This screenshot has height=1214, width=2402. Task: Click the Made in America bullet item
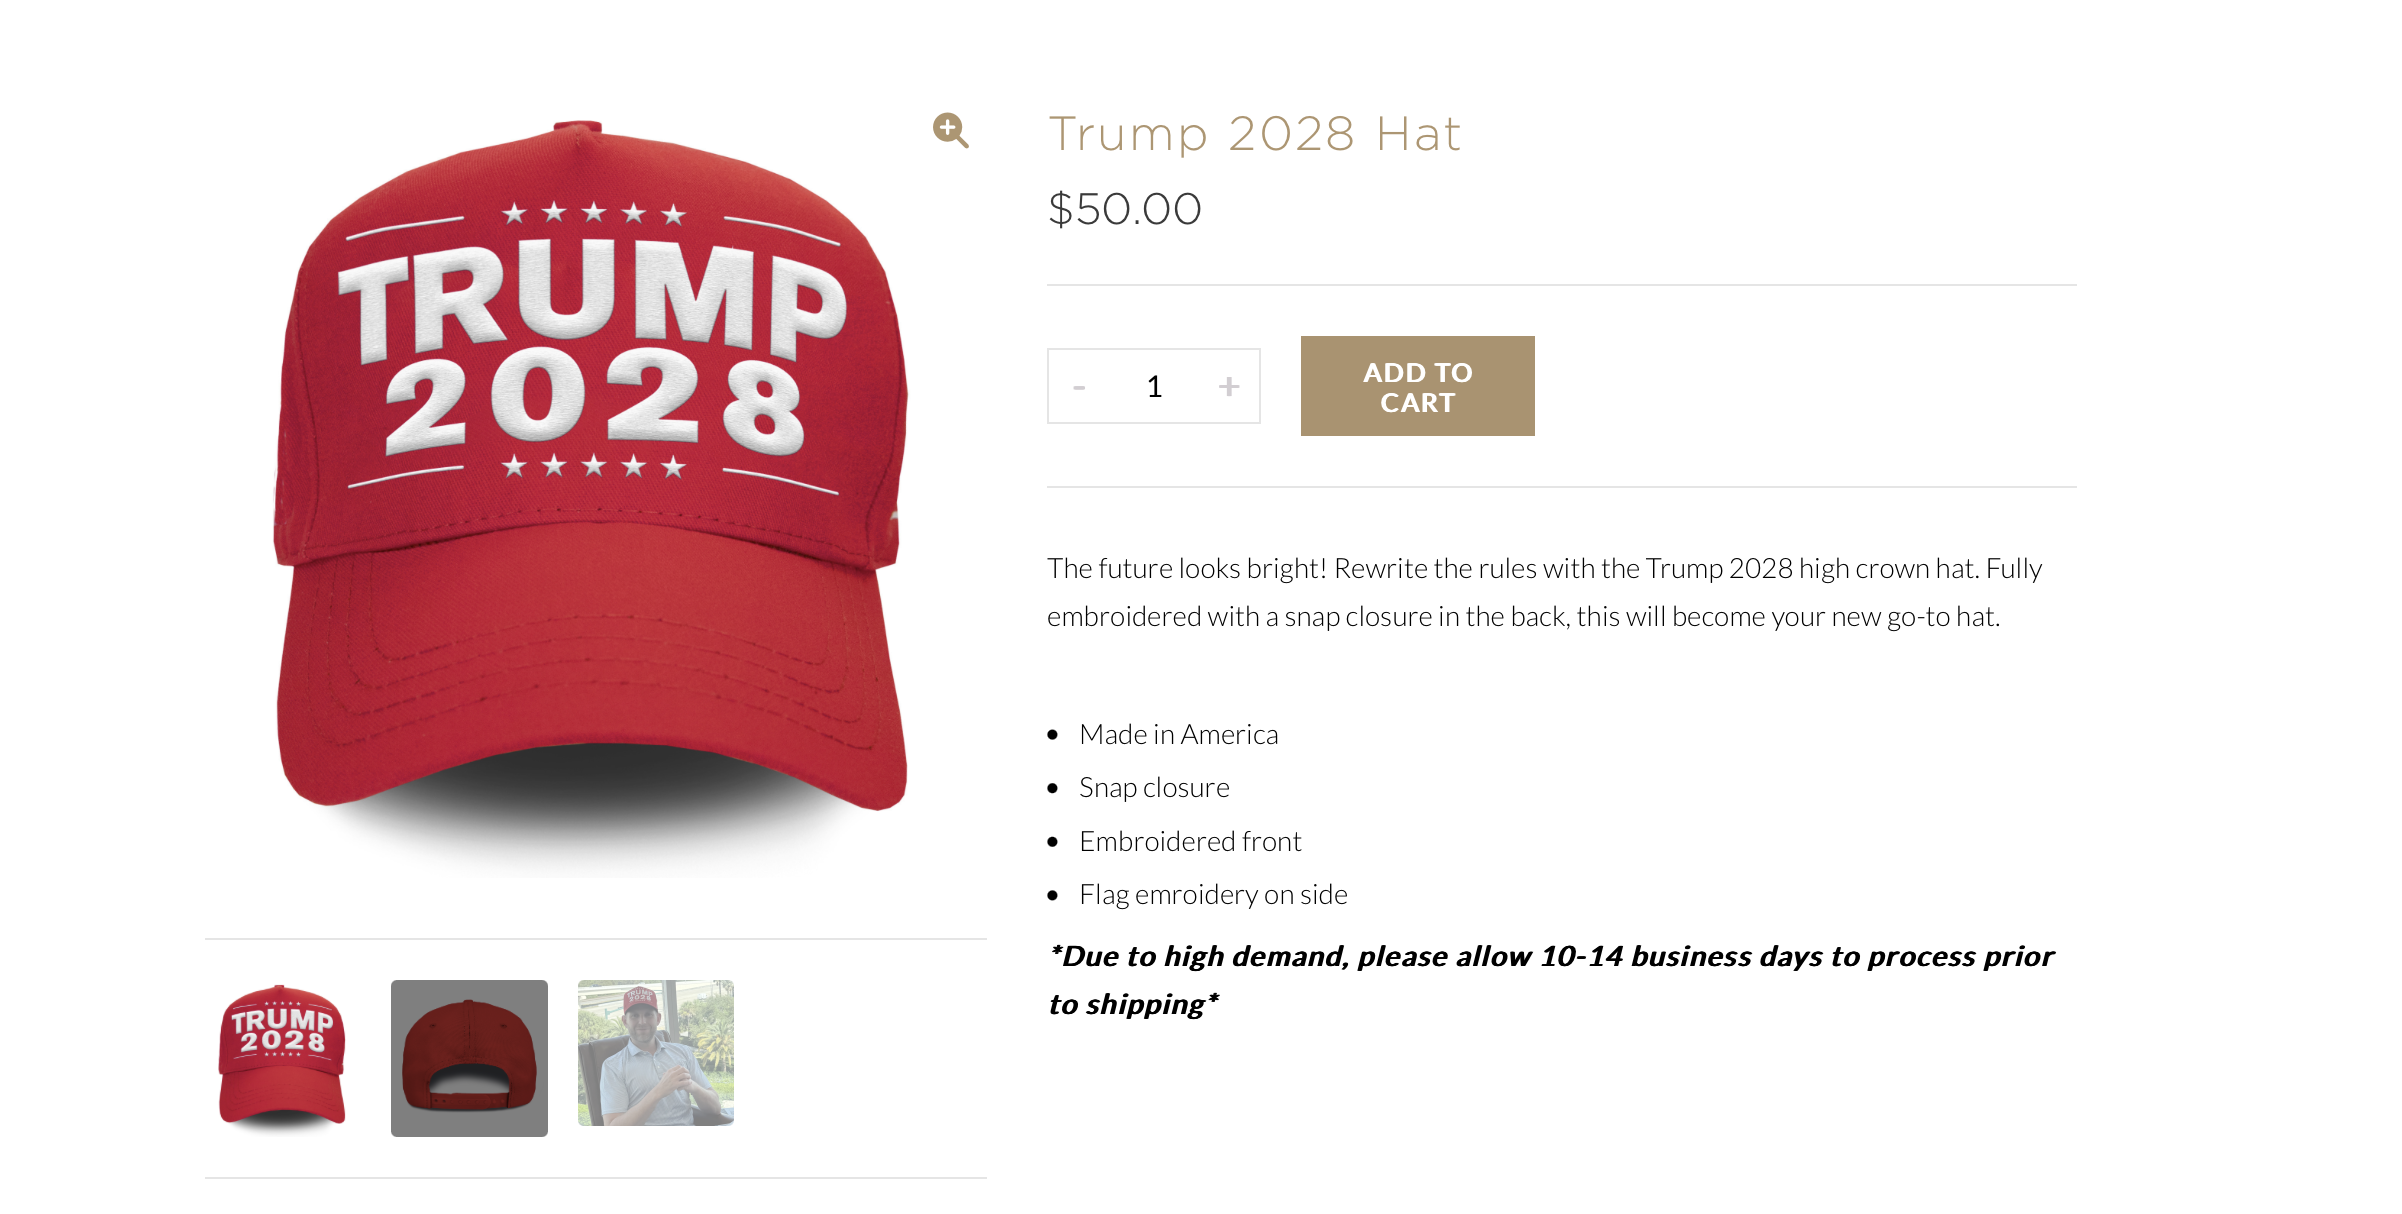(x=1178, y=734)
